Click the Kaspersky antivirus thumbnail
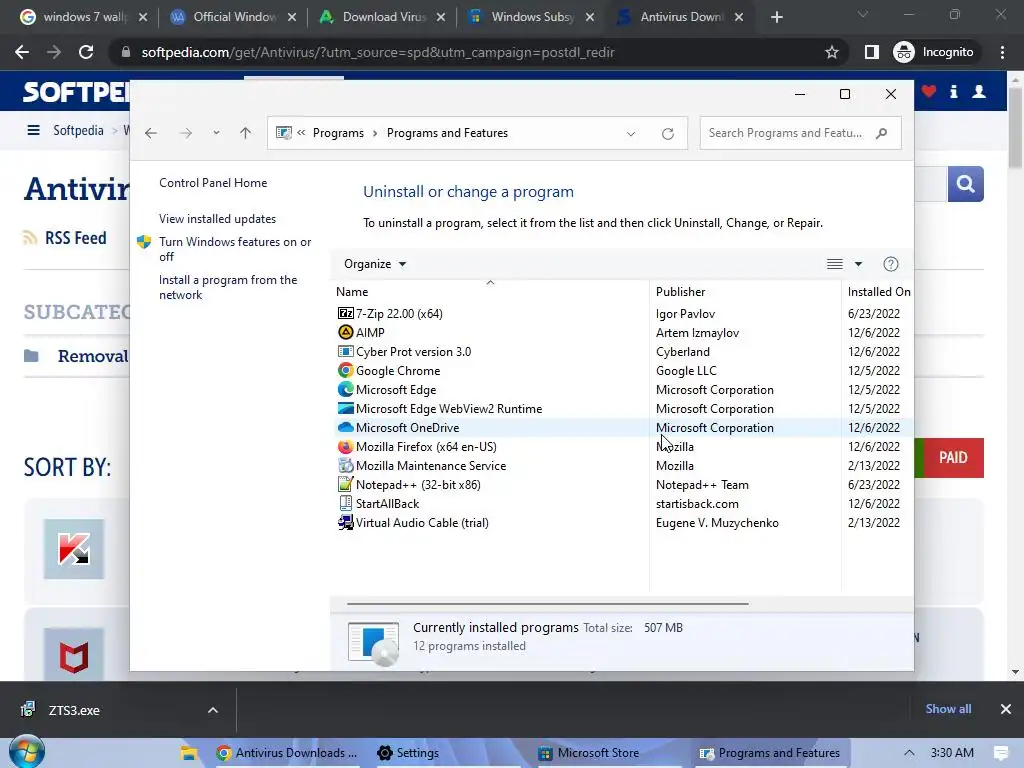The height and width of the screenshot is (768, 1024). tap(74, 549)
